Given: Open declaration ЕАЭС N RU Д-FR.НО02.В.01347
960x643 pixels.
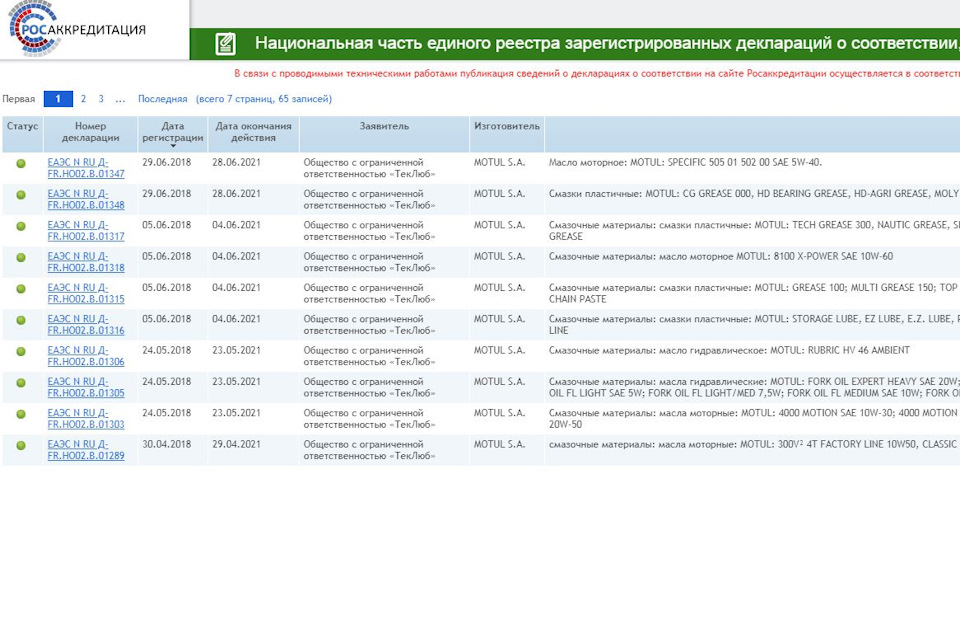Looking at the screenshot, I should click(86, 168).
